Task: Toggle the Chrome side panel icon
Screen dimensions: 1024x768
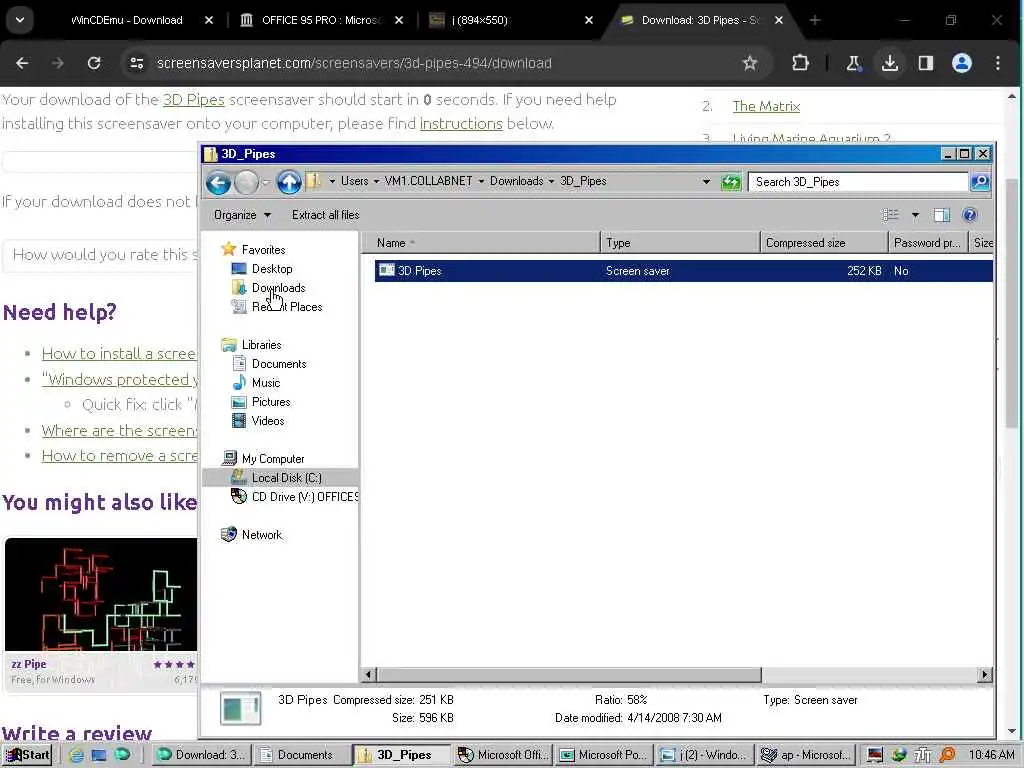Action: [925, 63]
